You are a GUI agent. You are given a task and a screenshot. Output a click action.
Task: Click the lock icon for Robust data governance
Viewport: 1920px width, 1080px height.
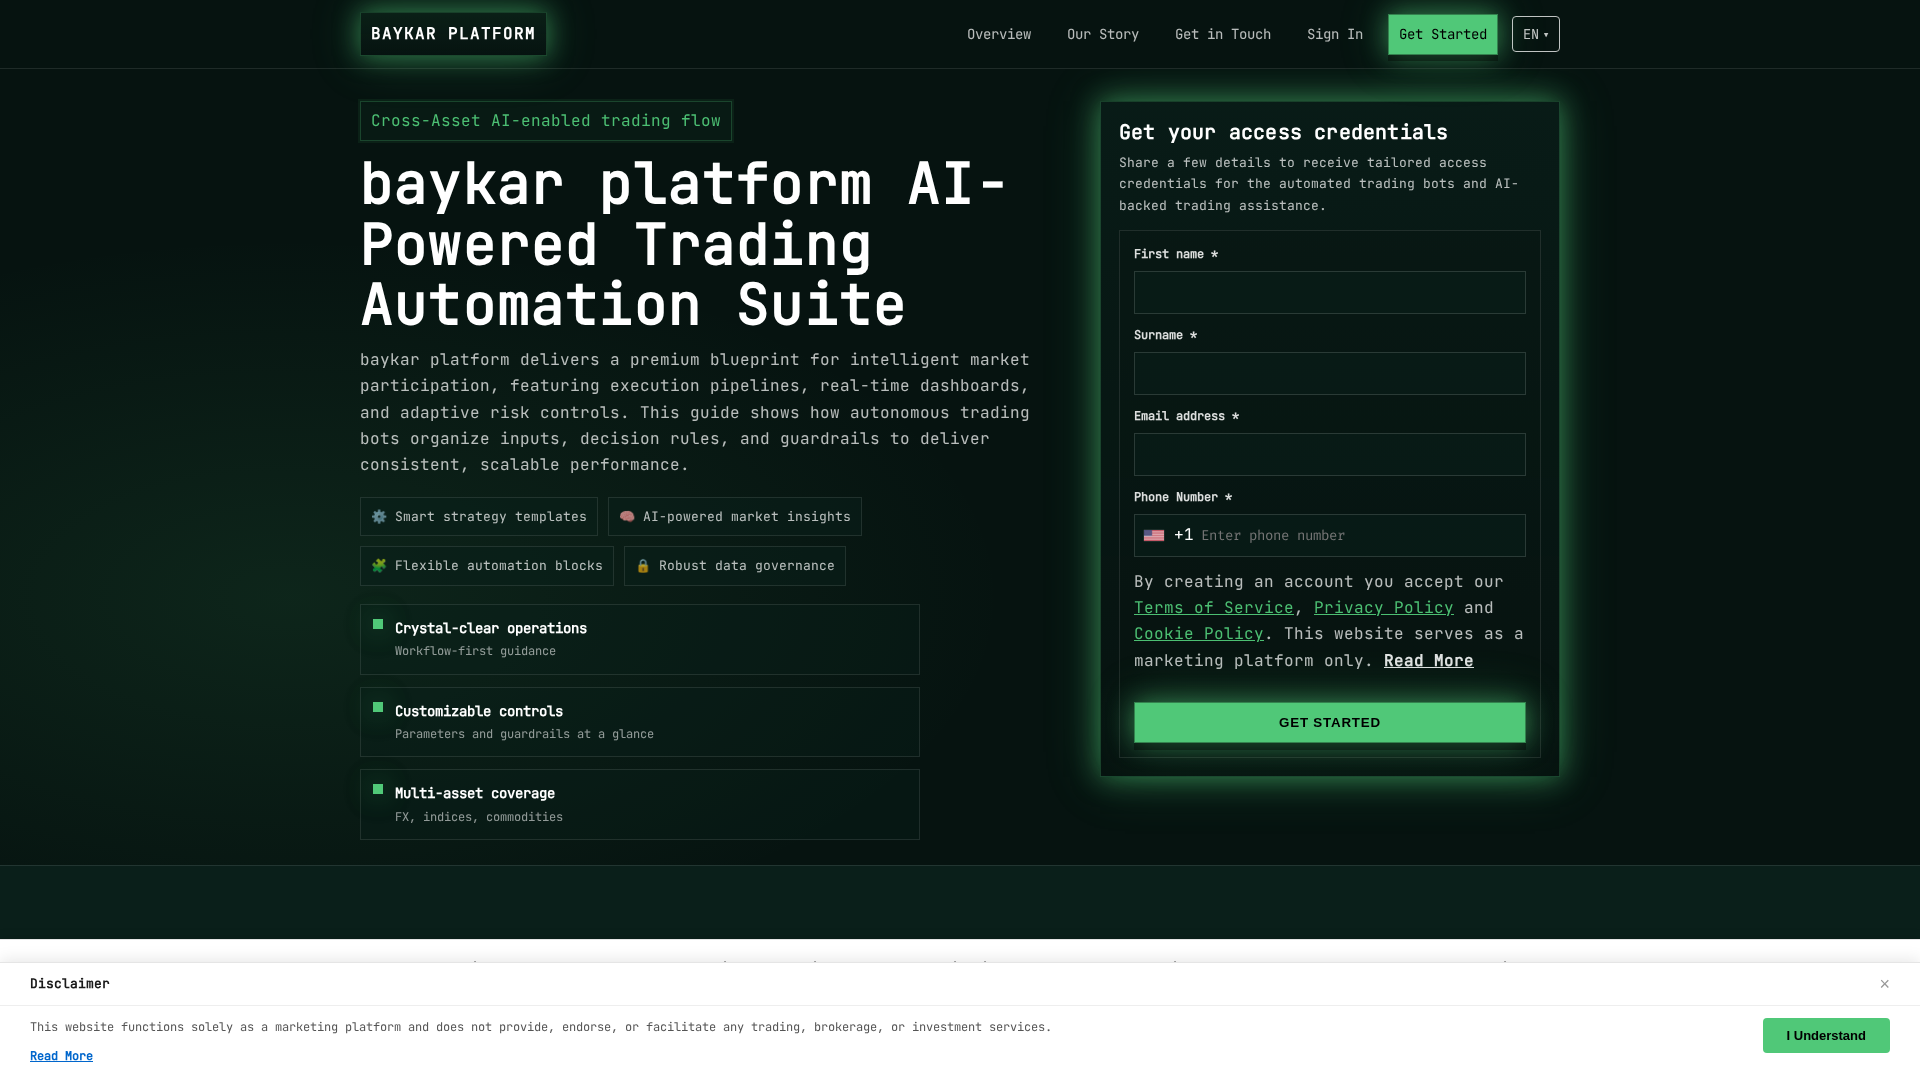pyautogui.click(x=643, y=566)
